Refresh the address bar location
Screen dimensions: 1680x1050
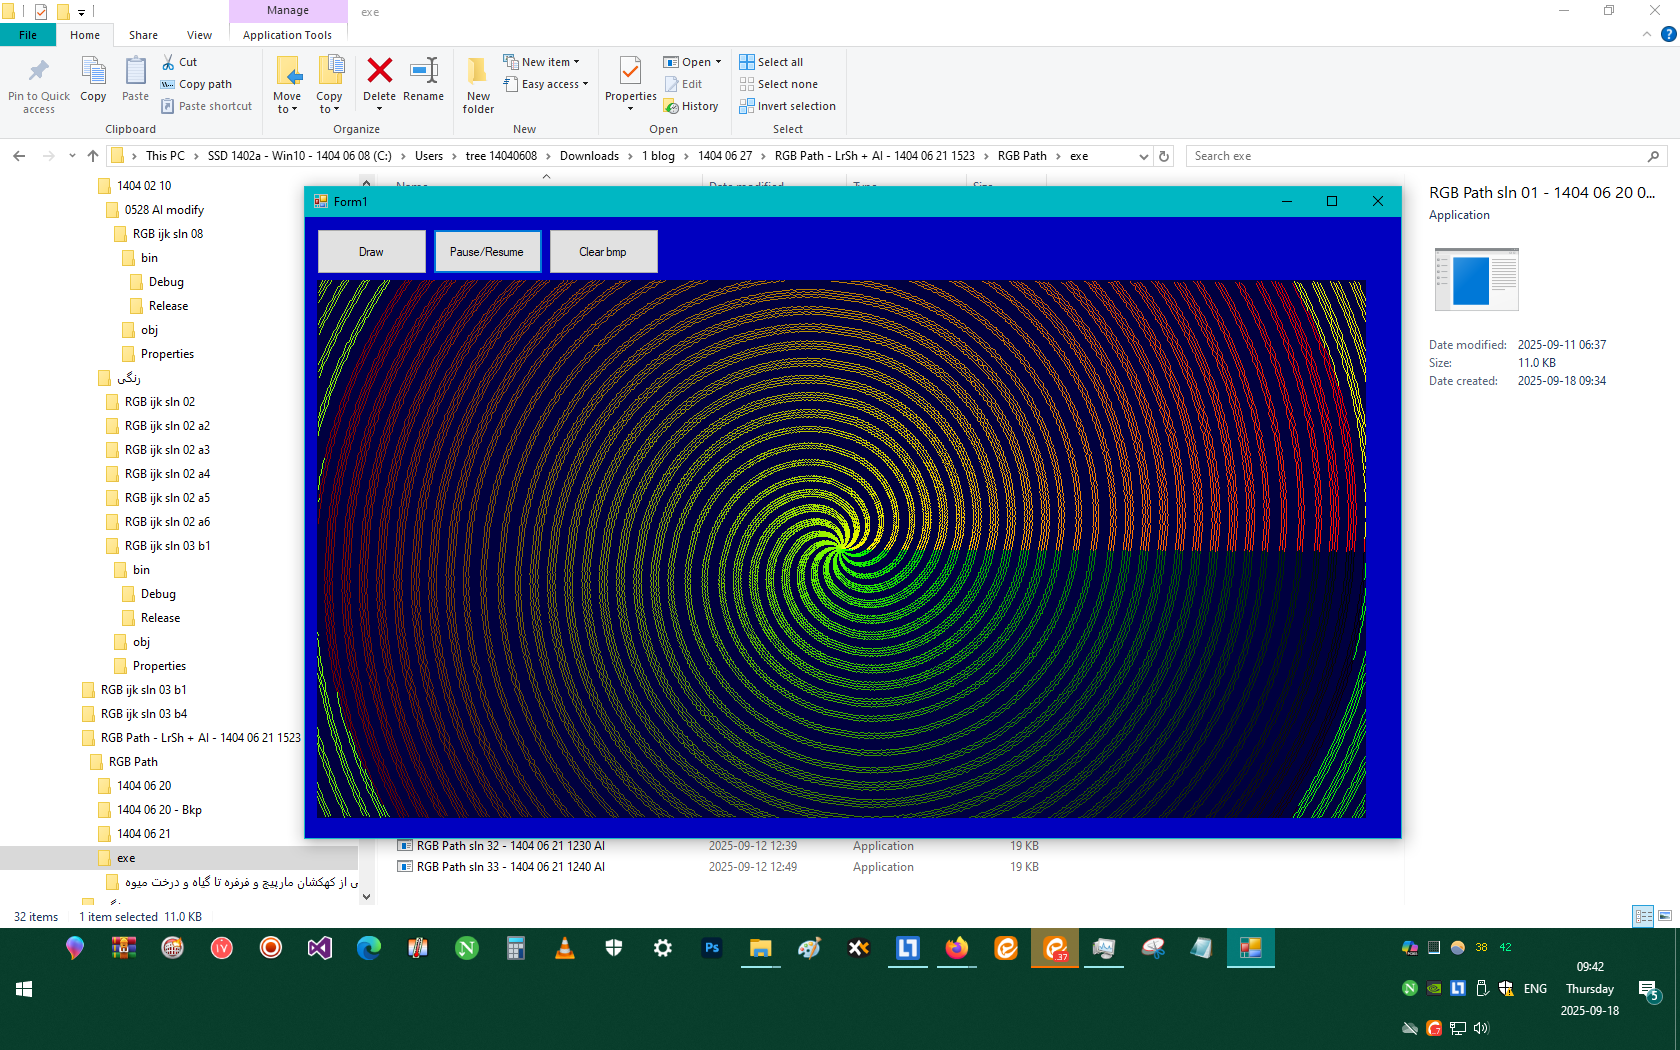click(1164, 156)
